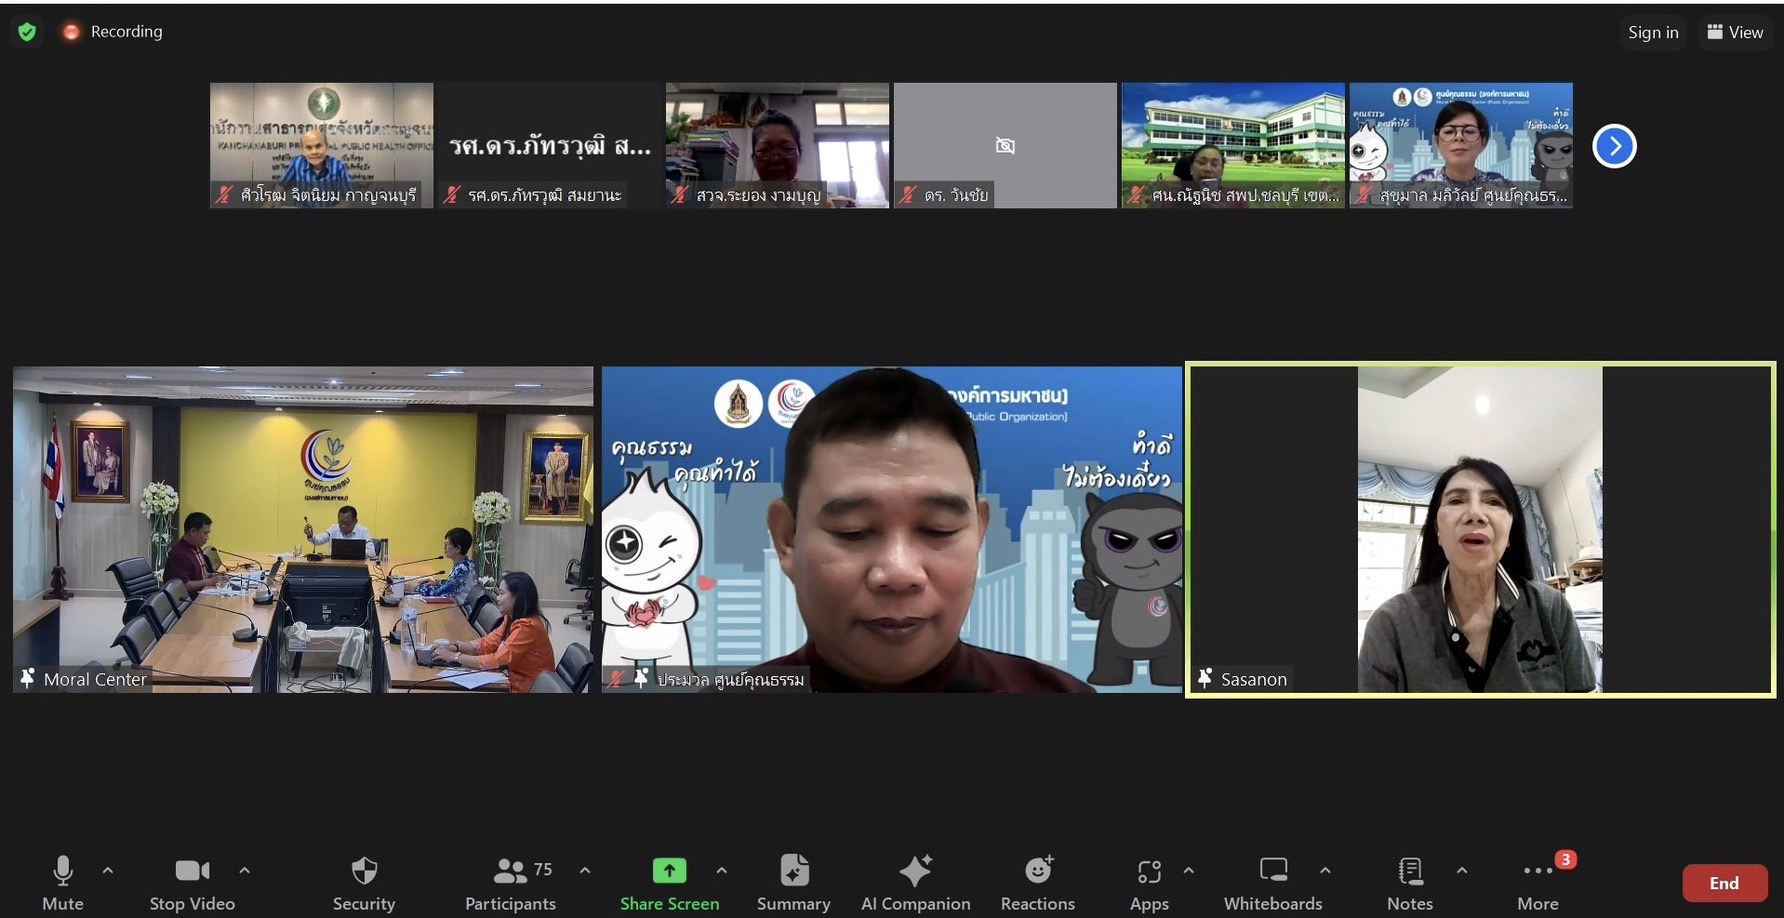
Task: Start Share Screen
Action: point(669,882)
